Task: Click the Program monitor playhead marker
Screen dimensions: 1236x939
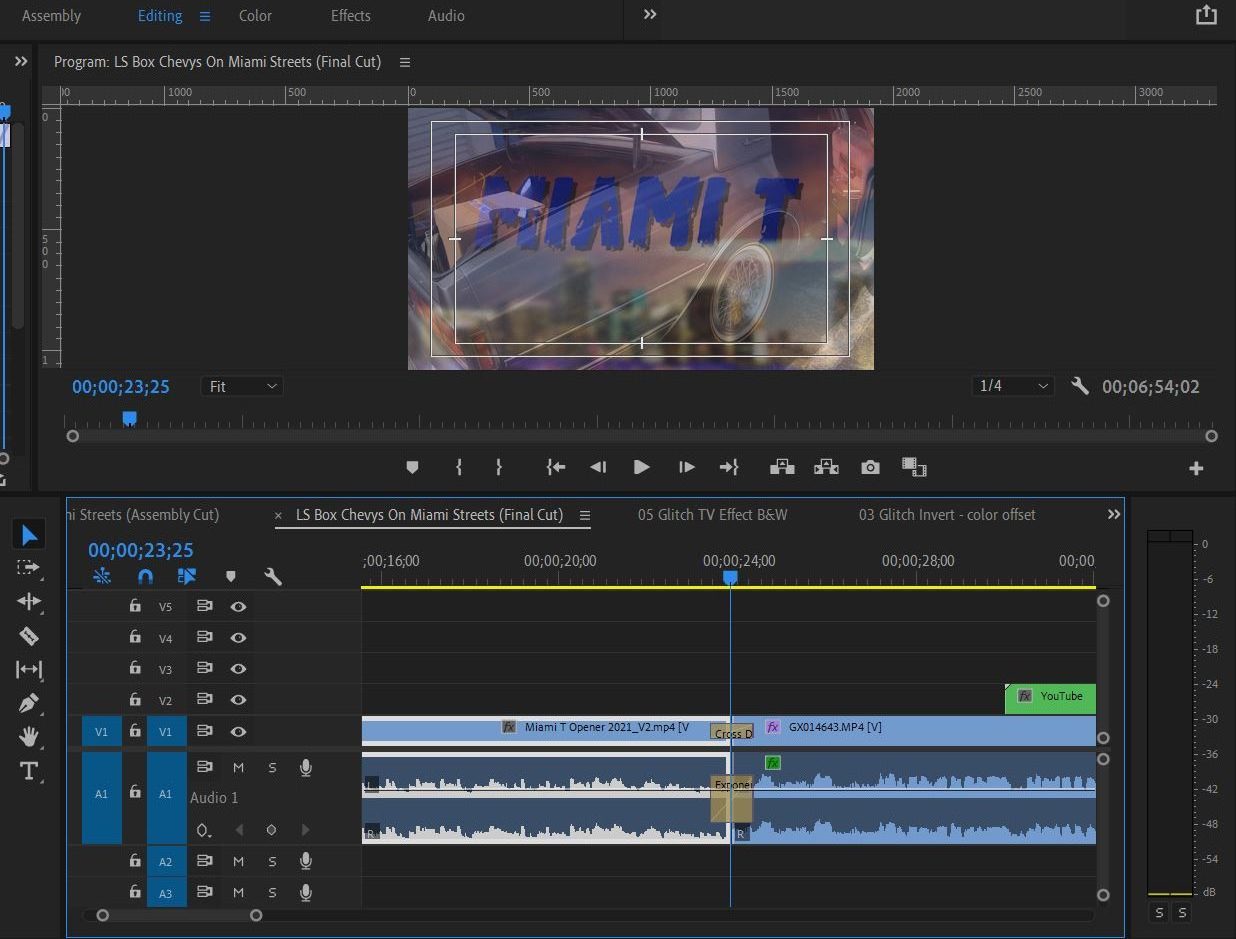Action: (x=129, y=418)
